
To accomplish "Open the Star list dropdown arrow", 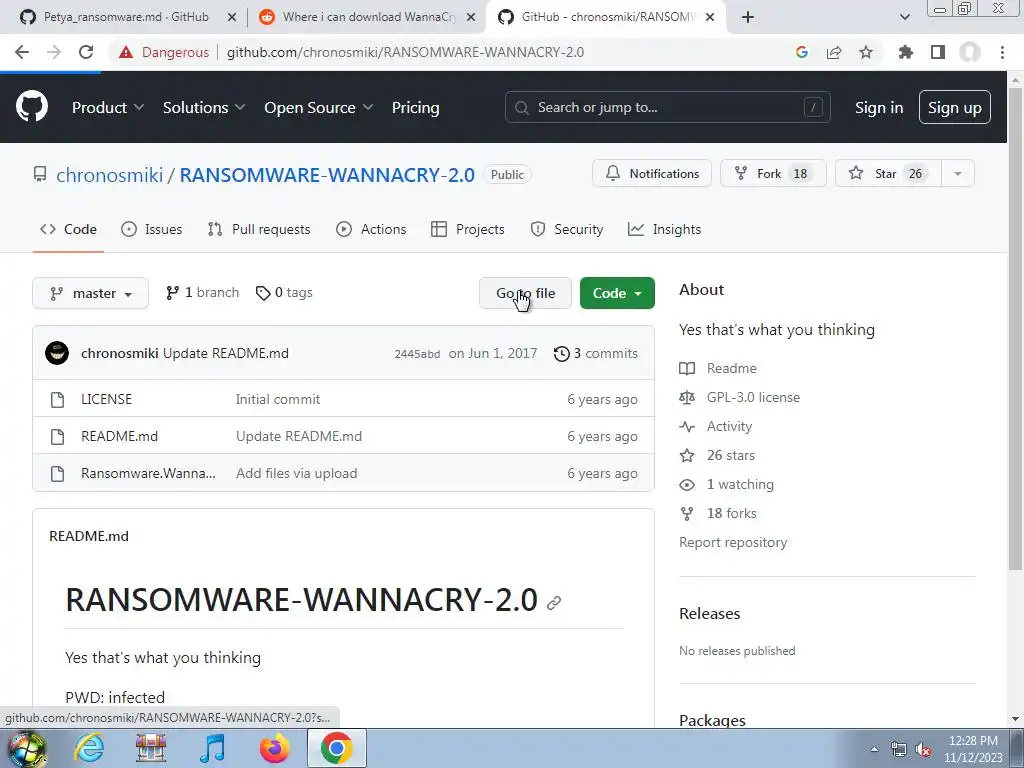I will (958, 174).
